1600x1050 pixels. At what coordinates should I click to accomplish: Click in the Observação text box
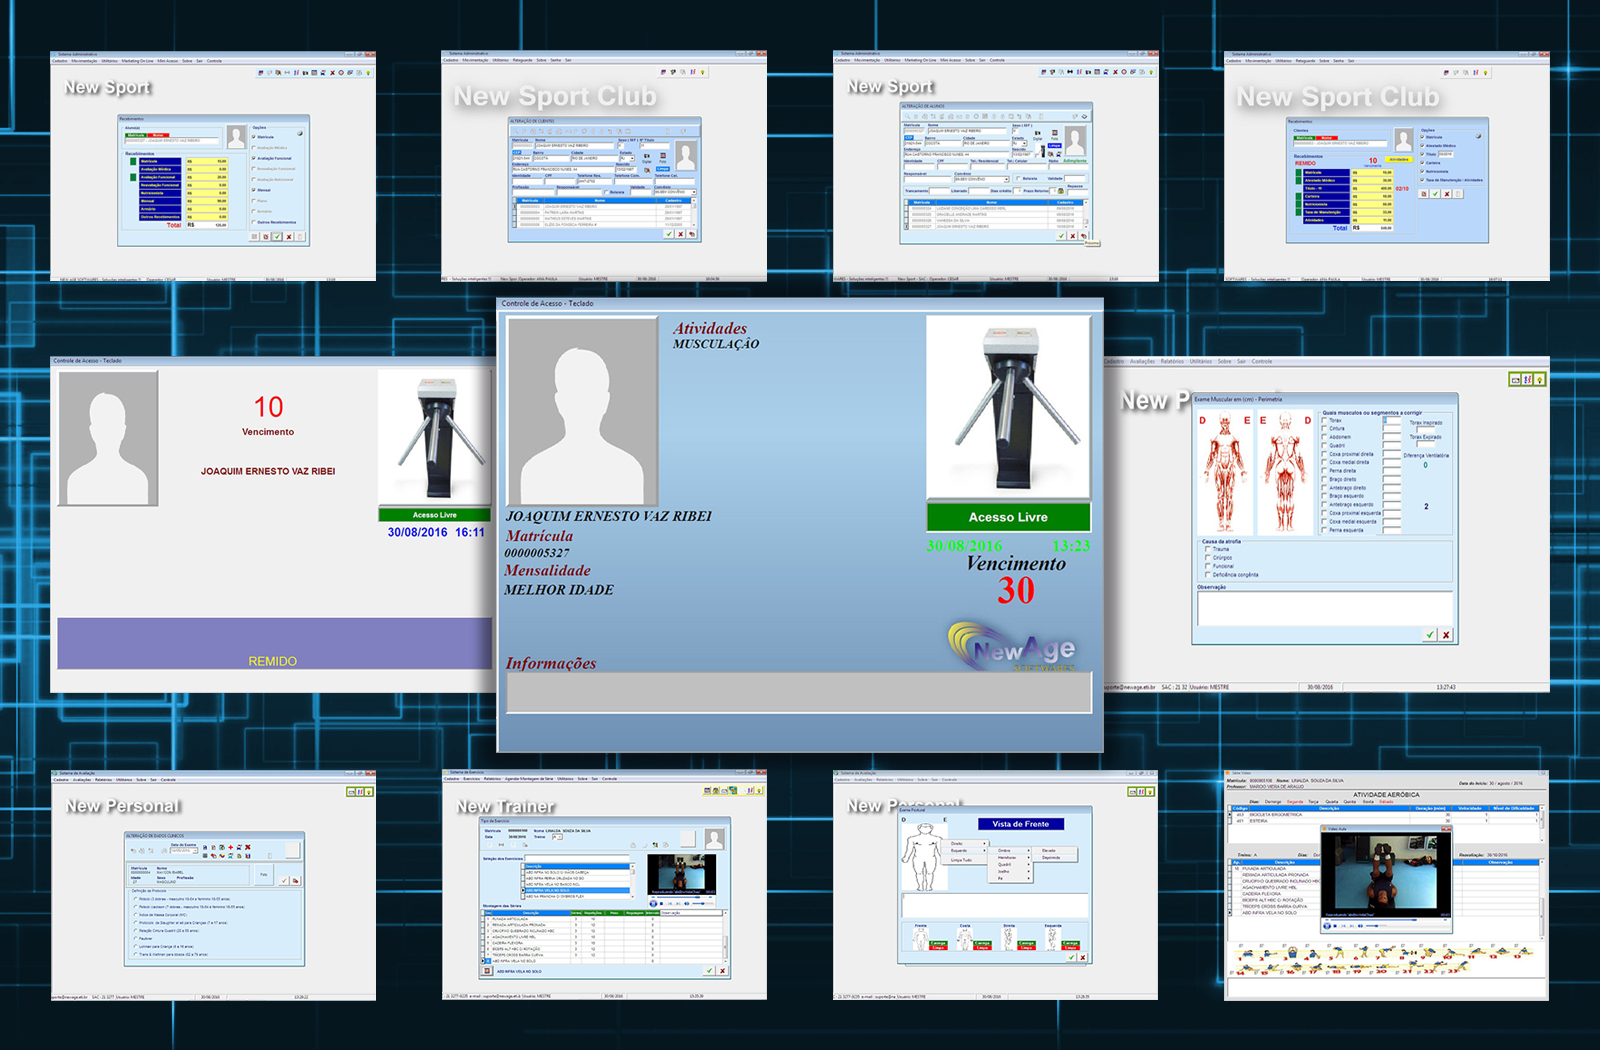1325,608
